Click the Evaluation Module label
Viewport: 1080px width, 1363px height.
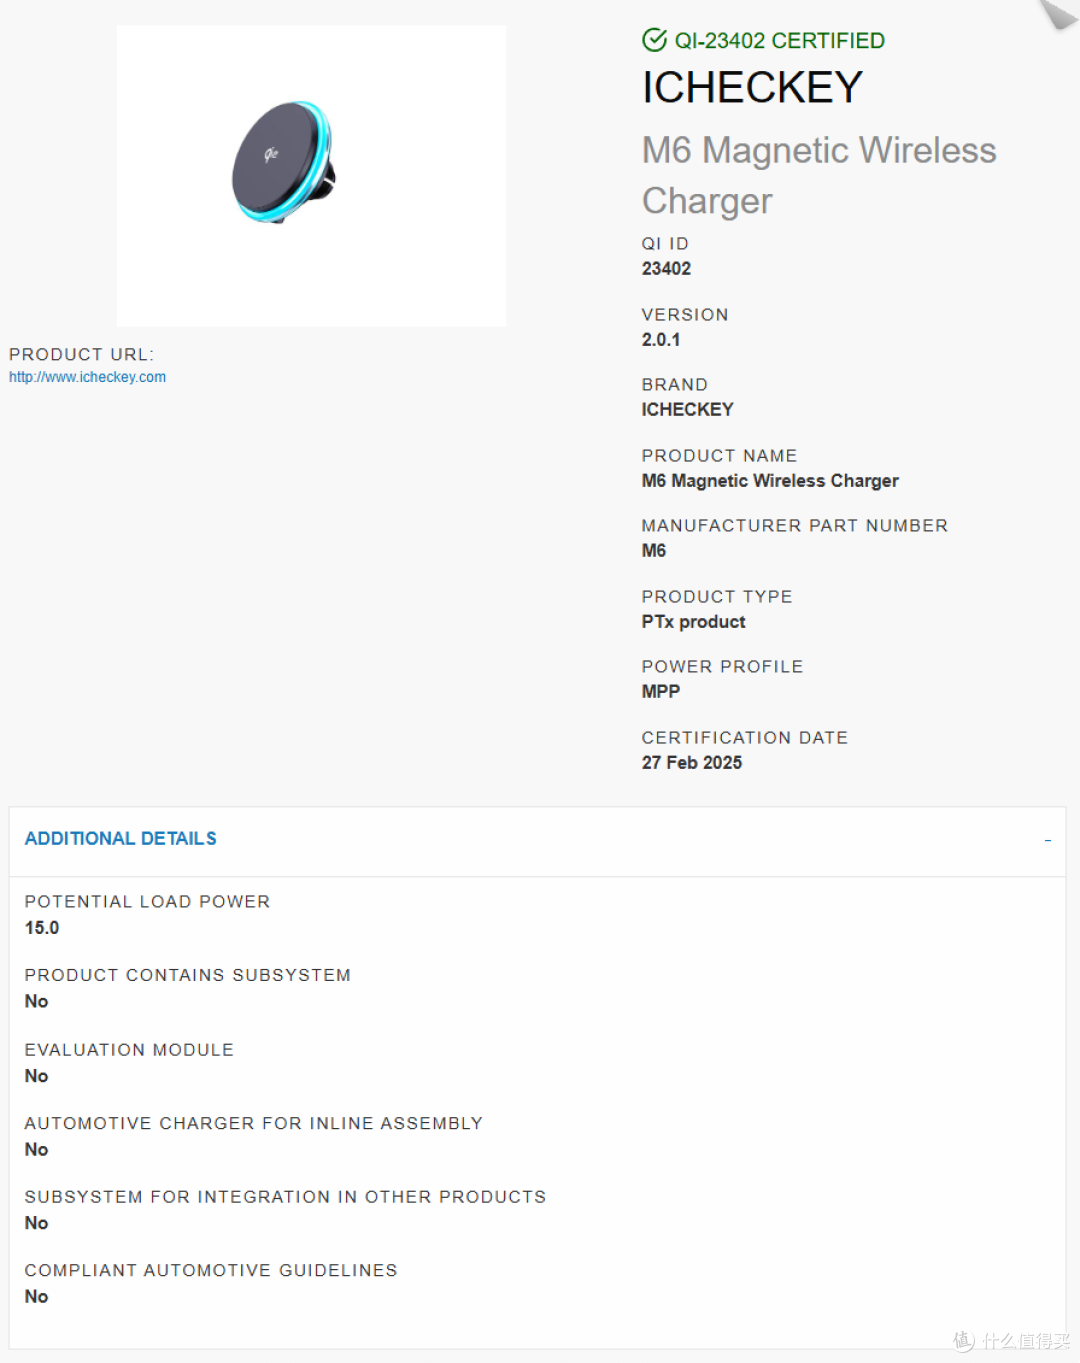(x=129, y=1049)
